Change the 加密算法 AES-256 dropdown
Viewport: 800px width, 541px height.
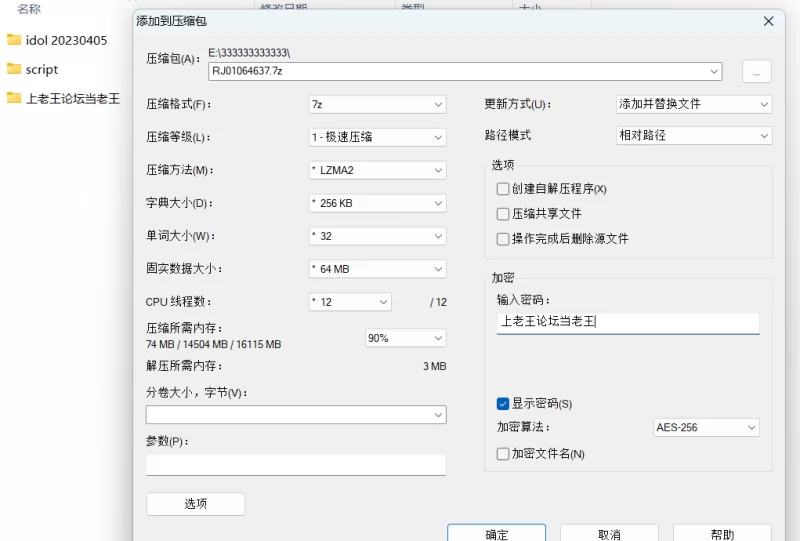(706, 428)
